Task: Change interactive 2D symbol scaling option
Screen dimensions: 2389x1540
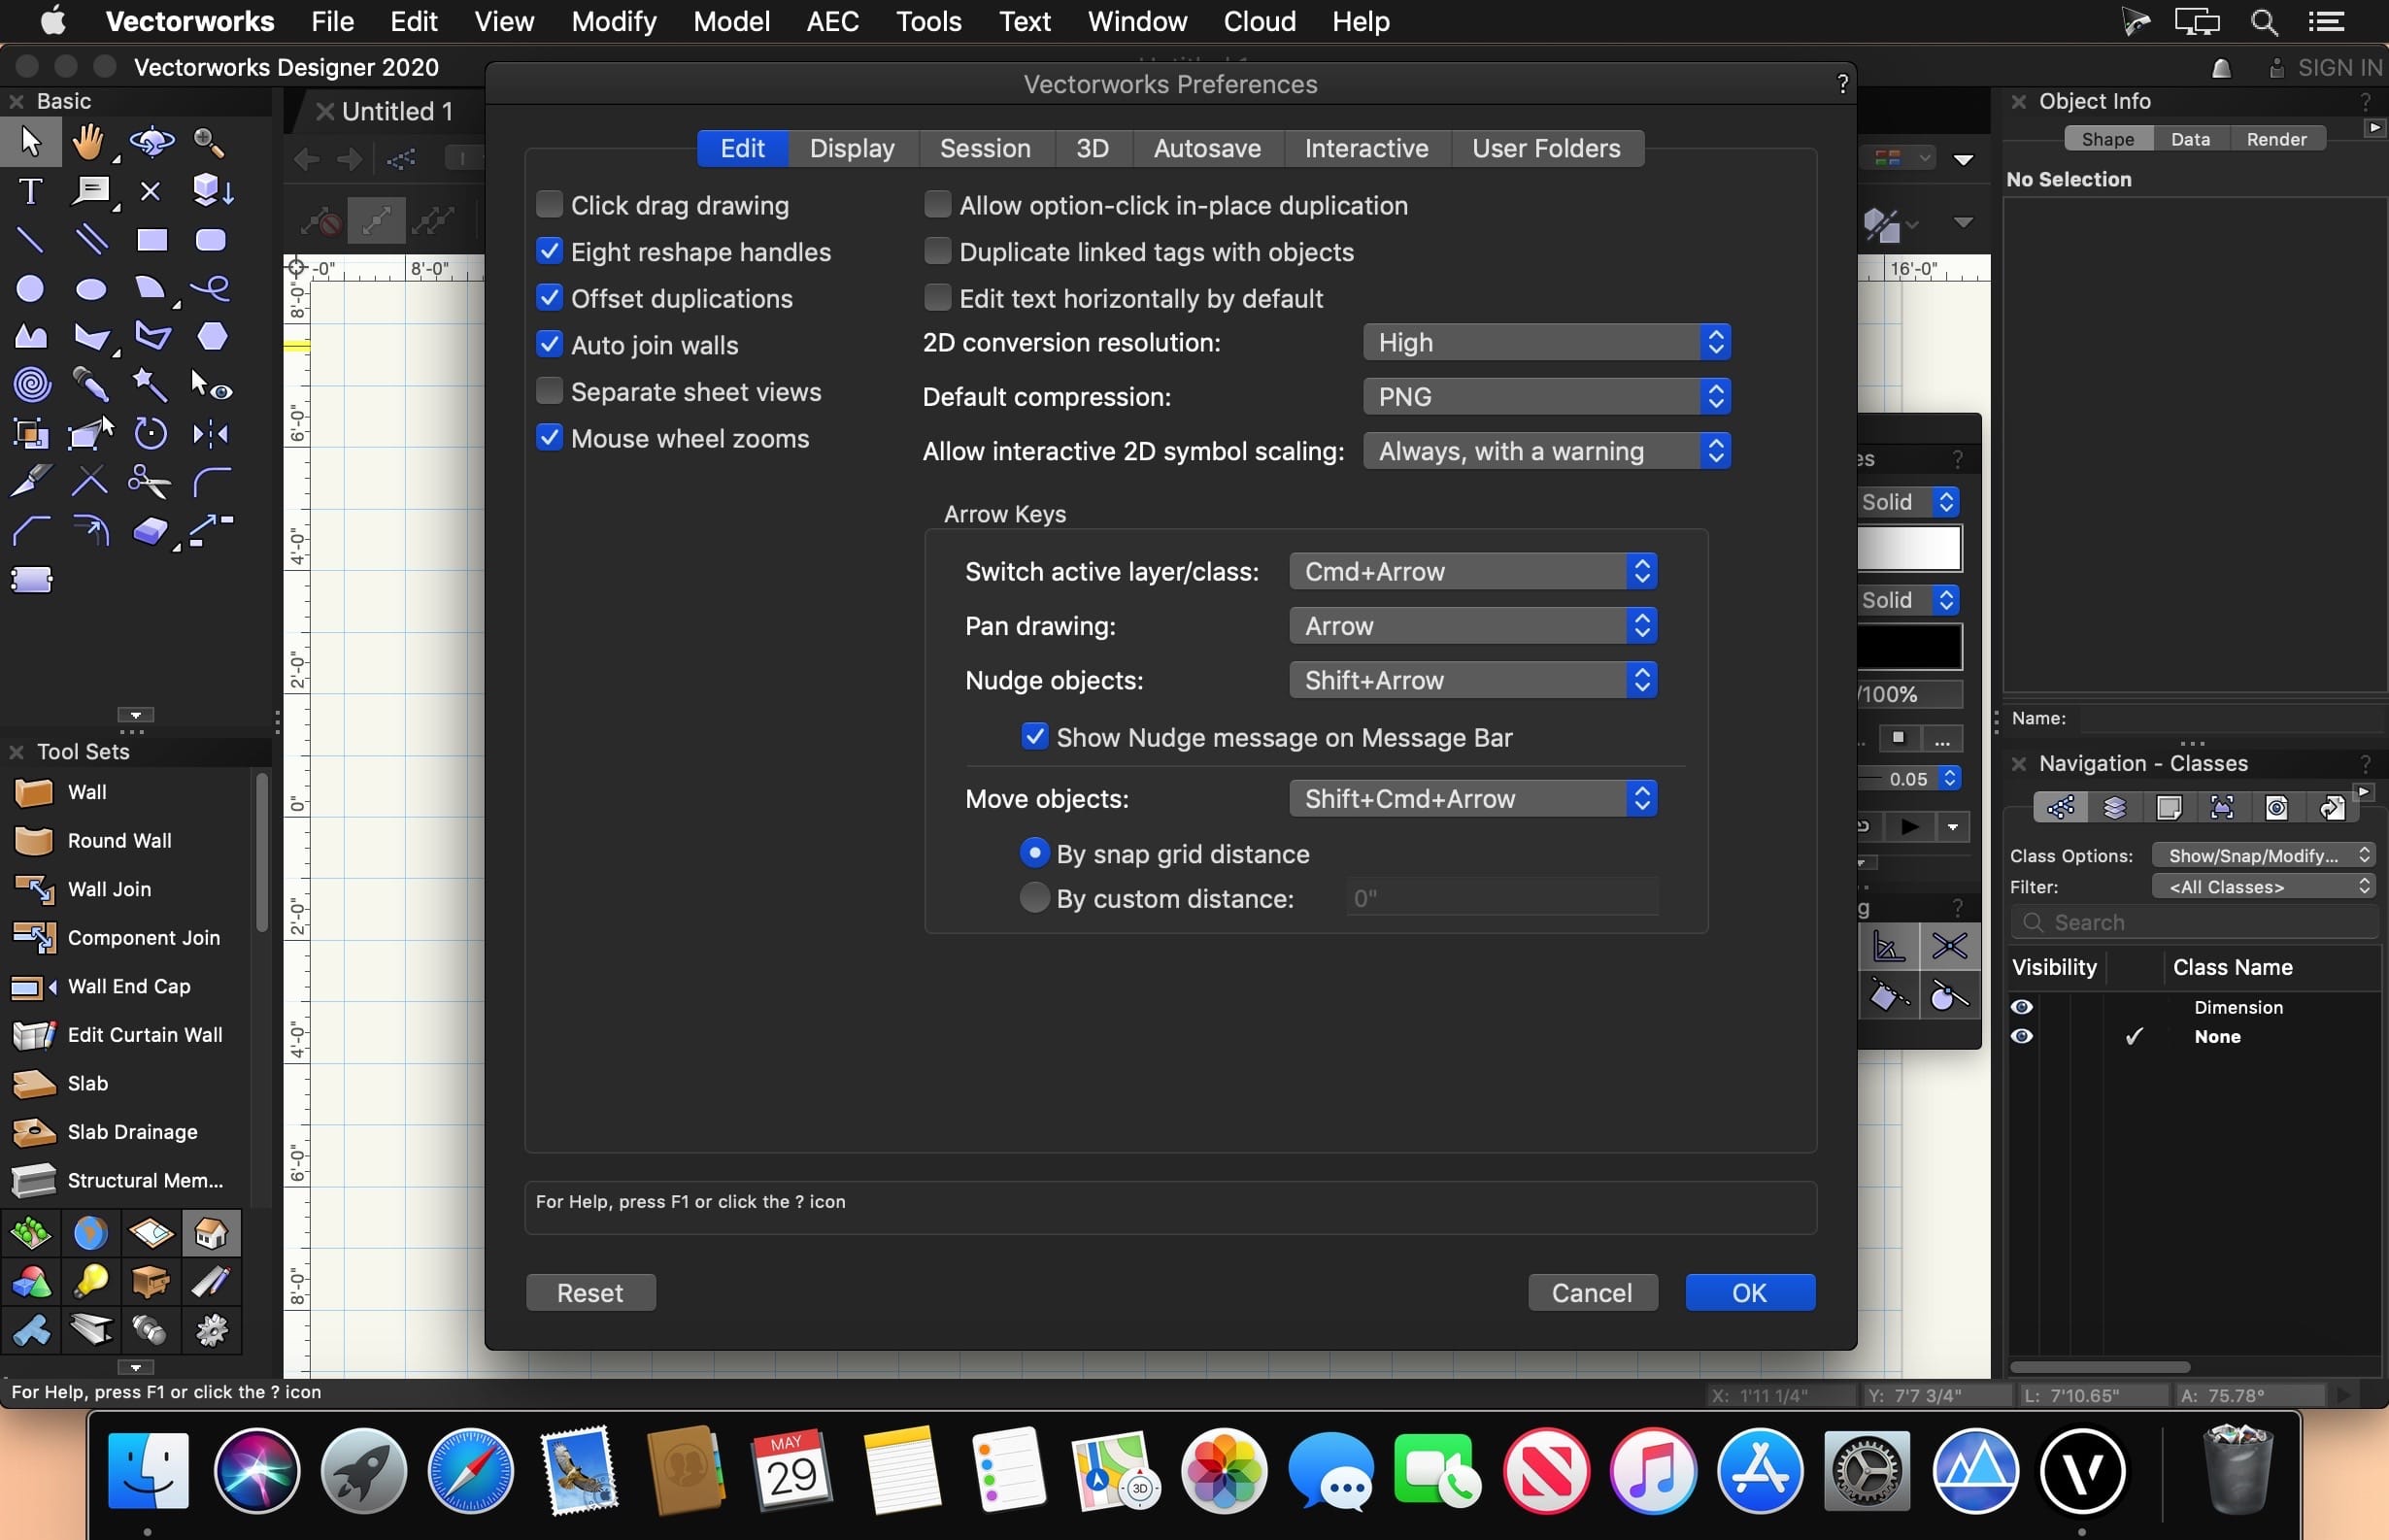Action: coord(1546,451)
